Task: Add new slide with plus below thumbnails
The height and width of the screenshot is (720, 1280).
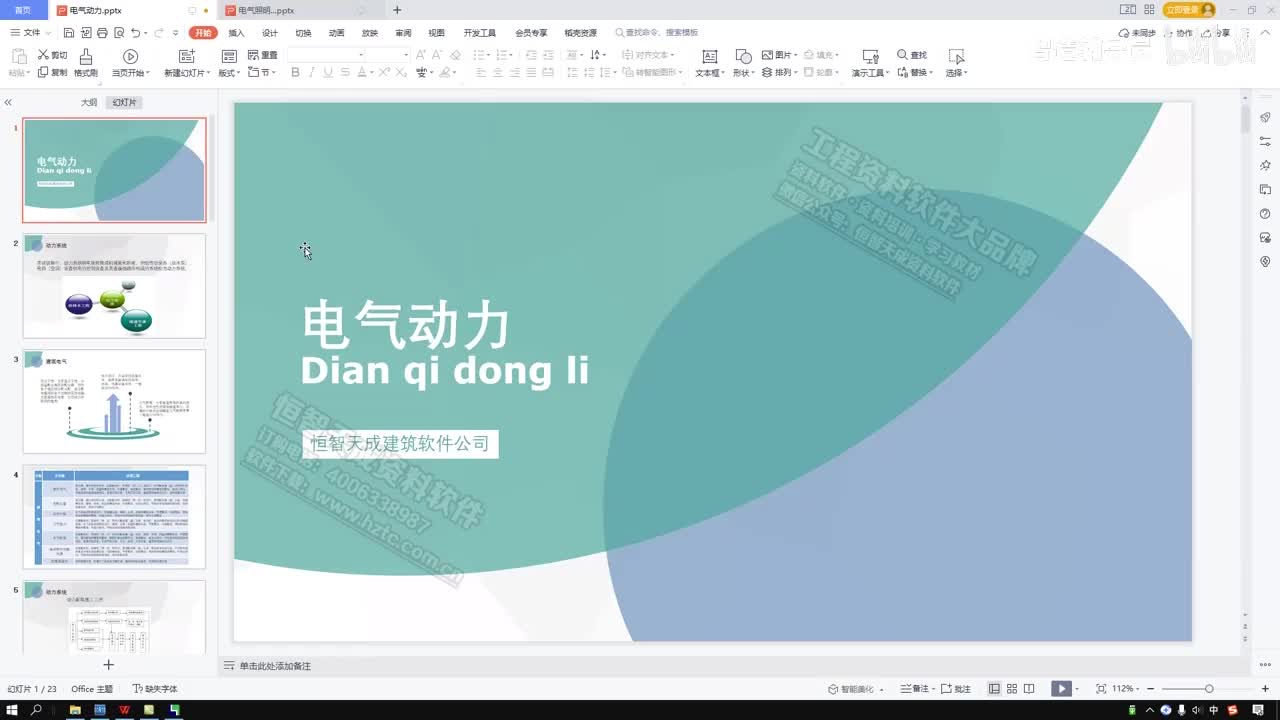Action: 109,665
